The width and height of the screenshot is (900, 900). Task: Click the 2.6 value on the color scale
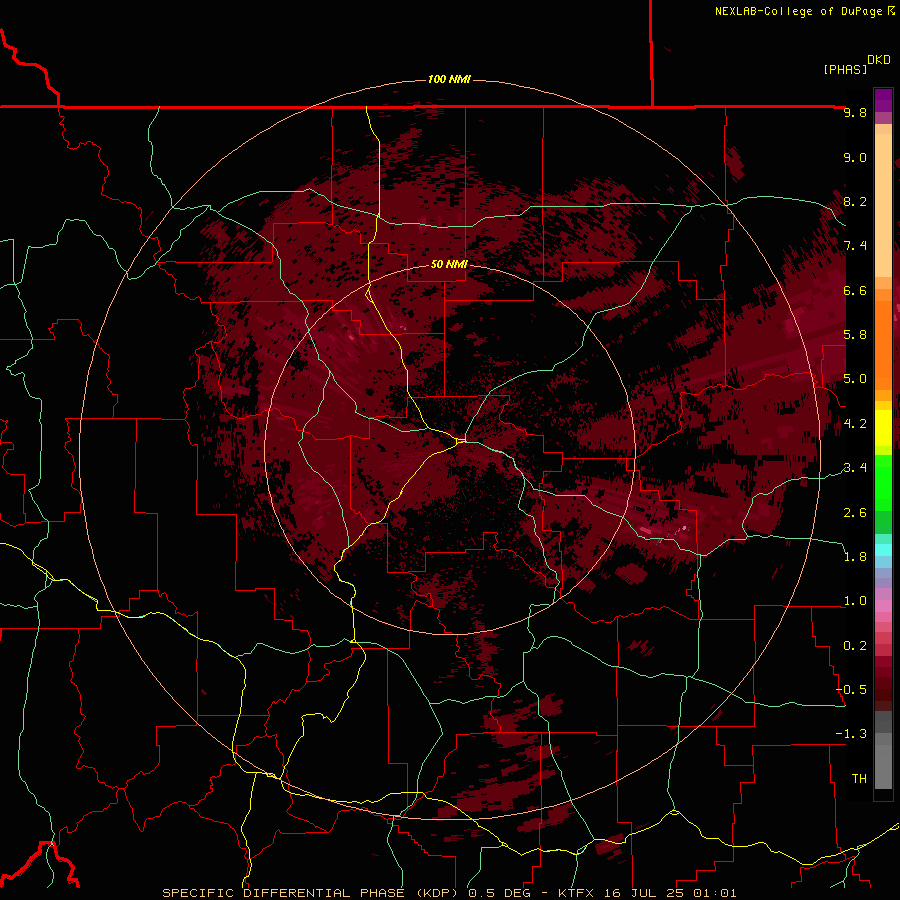tap(855, 512)
